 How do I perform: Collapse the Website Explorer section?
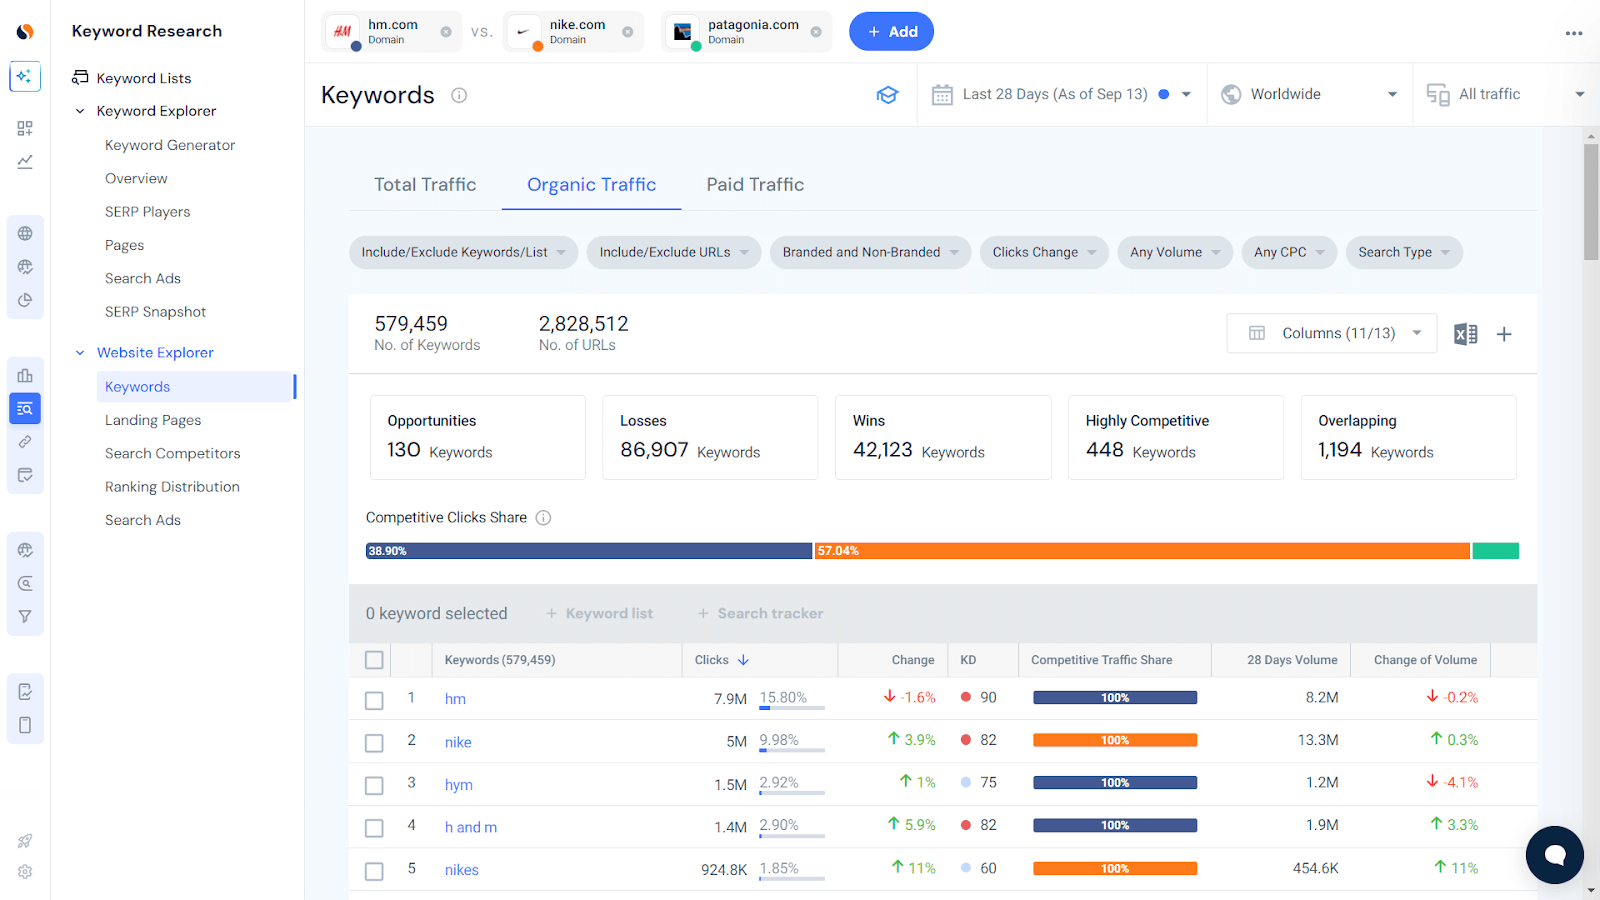(x=80, y=352)
